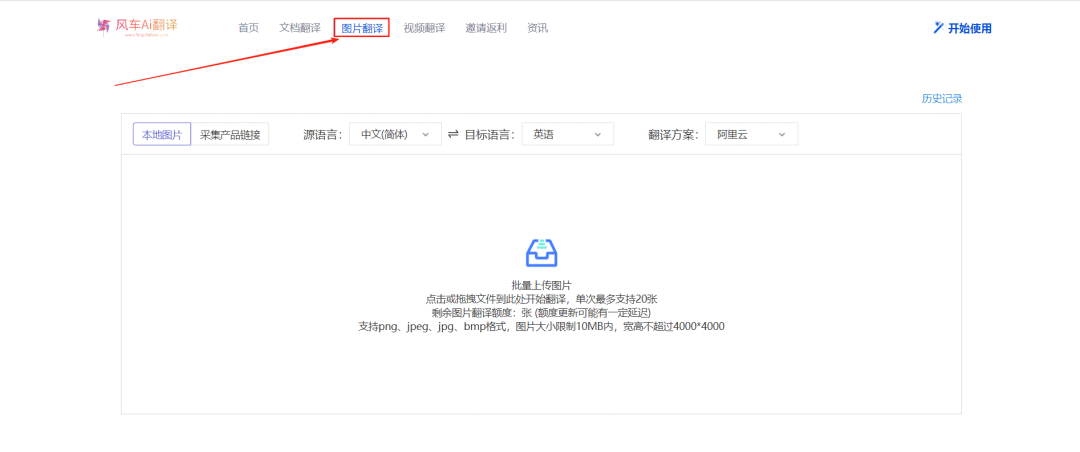Click the 源语言 label
The height and width of the screenshot is (452, 1080).
(x=323, y=135)
